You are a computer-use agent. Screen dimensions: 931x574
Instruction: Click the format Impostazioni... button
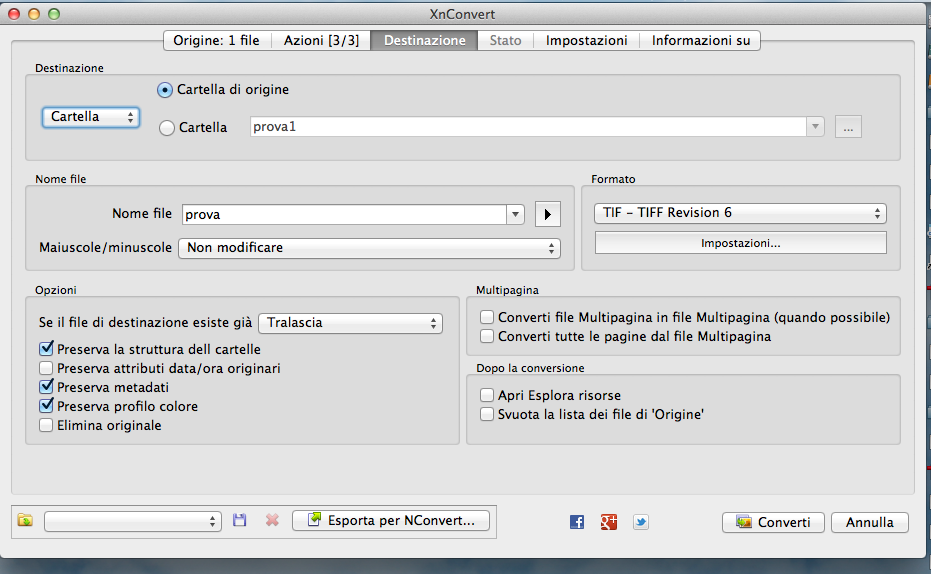click(x=740, y=243)
